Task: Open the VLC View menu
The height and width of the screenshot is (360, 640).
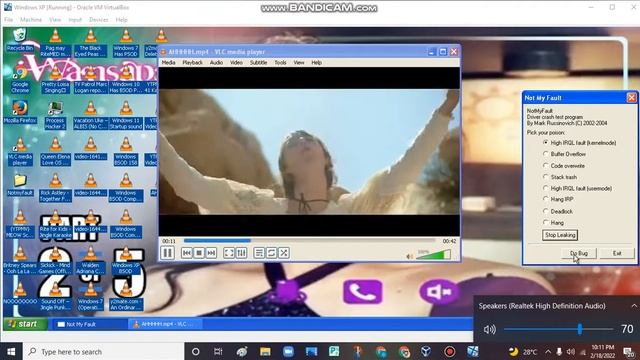Action: pos(299,62)
